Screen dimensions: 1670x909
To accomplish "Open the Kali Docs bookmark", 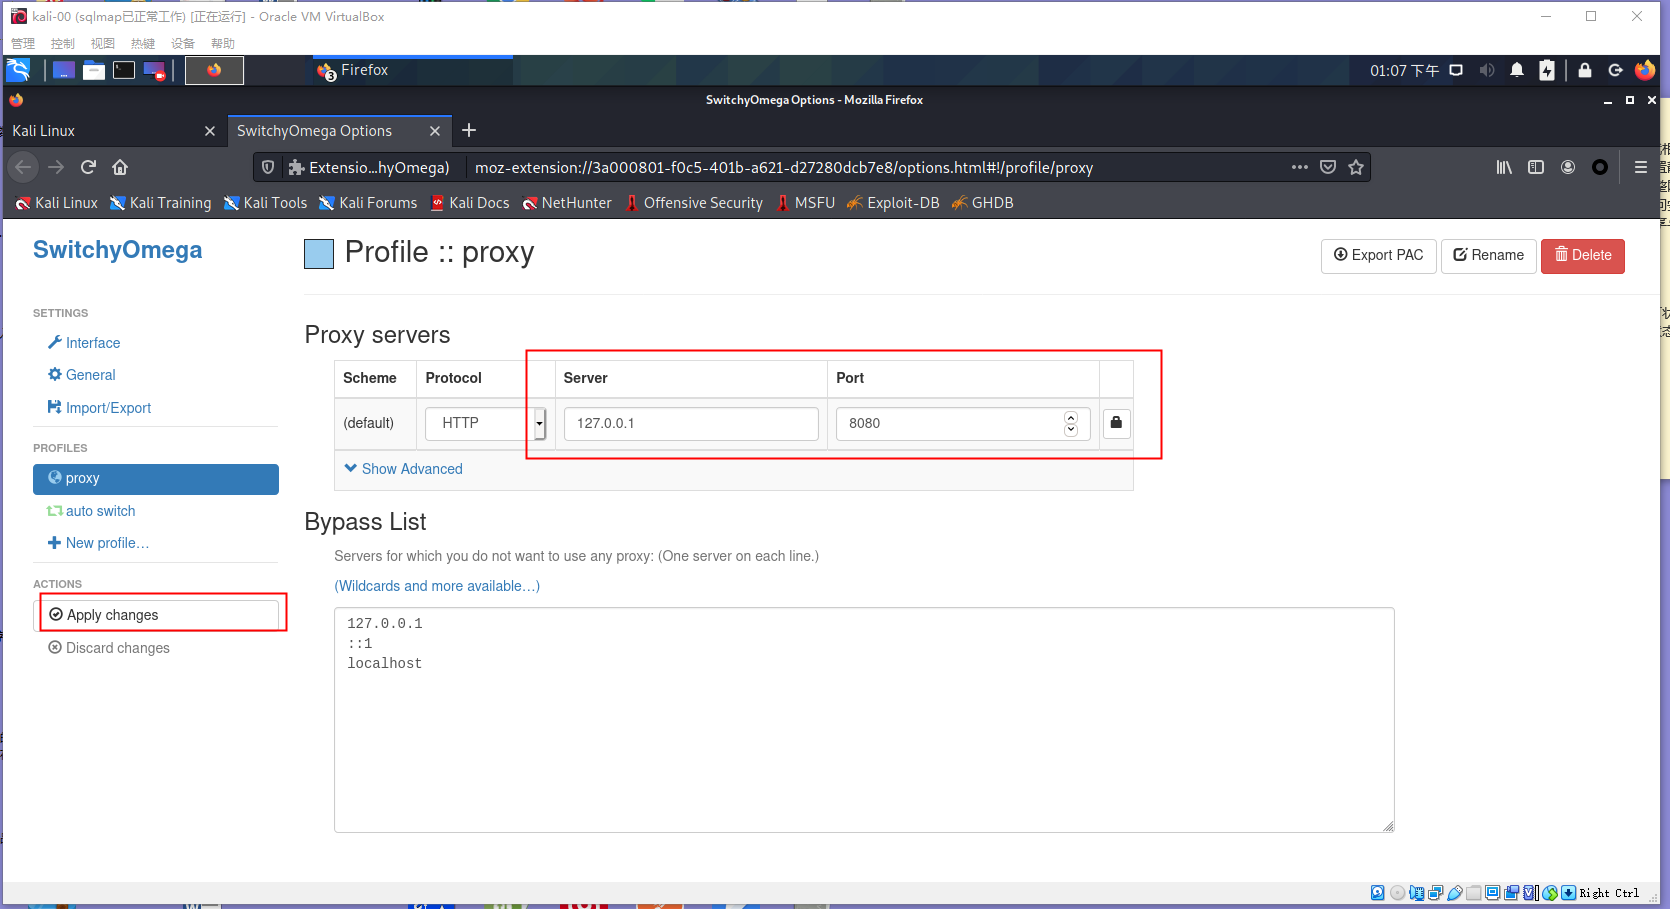I will click(470, 203).
